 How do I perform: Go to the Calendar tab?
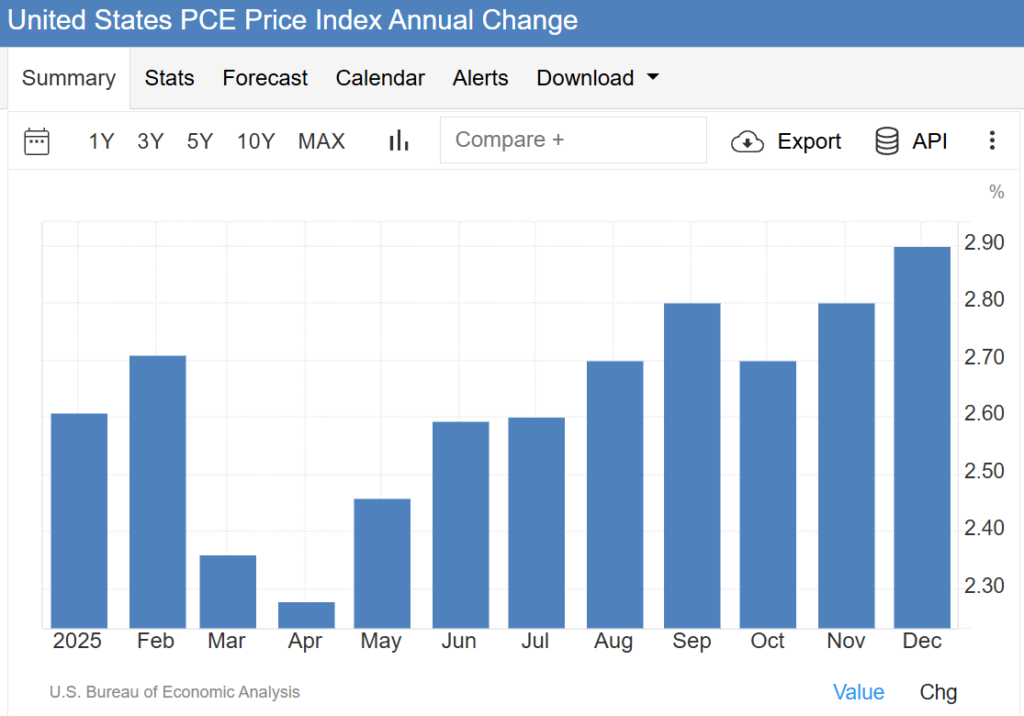click(380, 78)
